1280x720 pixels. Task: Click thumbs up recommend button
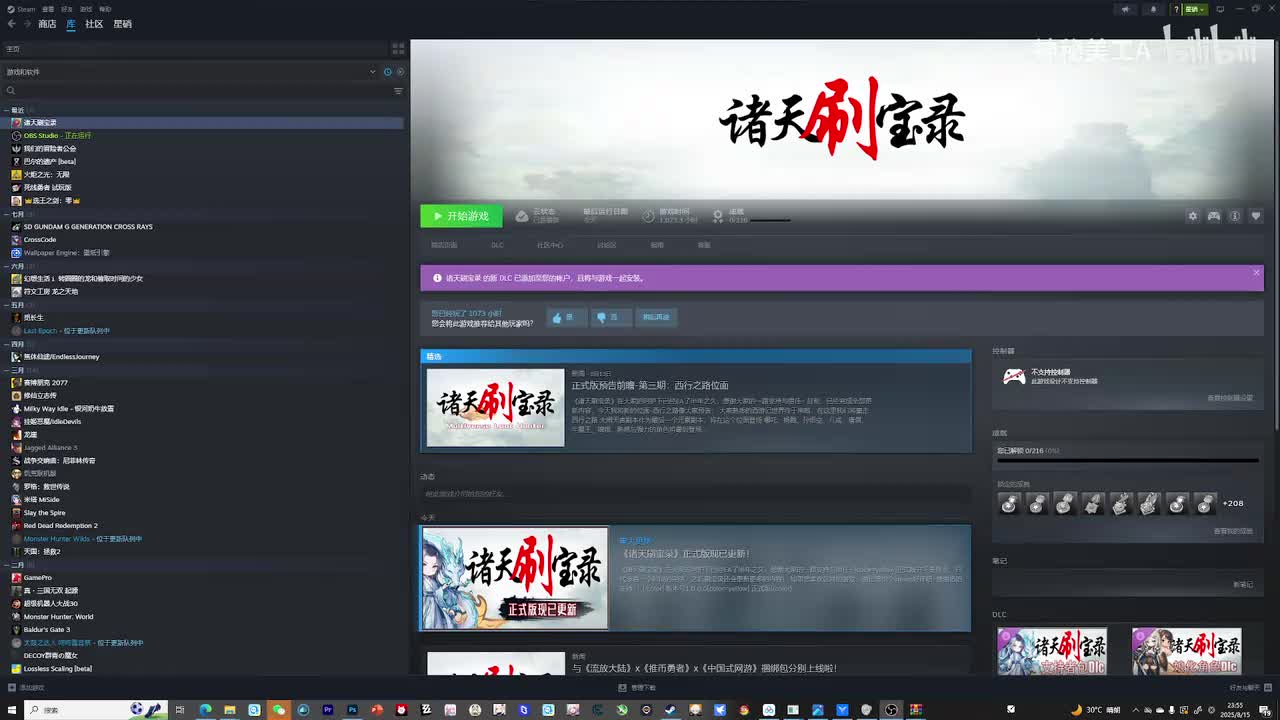pyautogui.click(x=566, y=317)
